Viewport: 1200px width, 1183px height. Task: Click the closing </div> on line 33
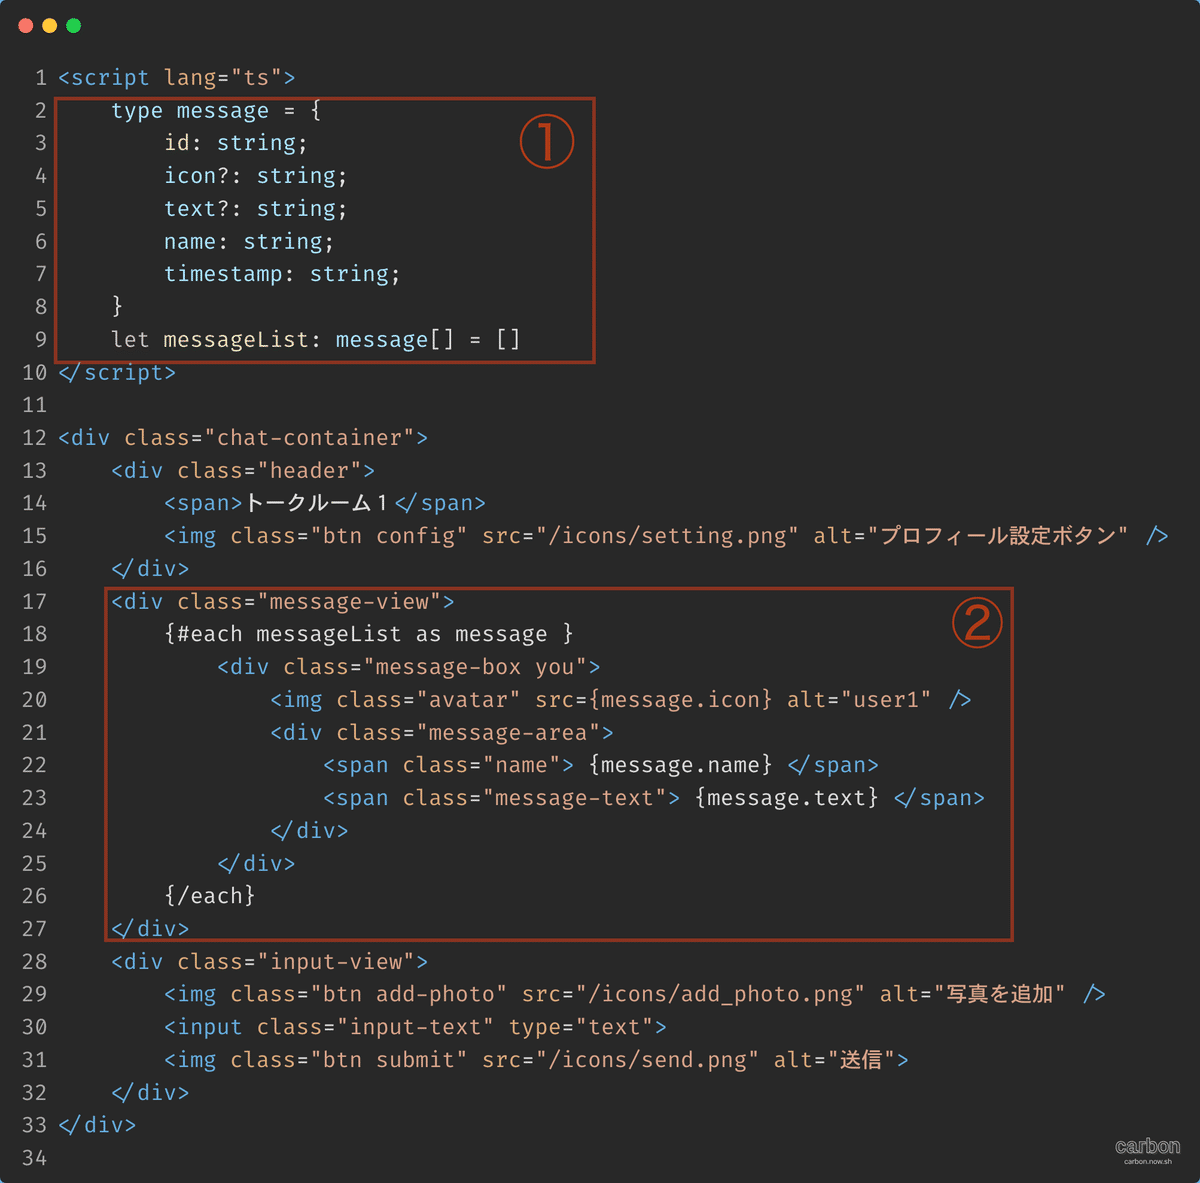pos(97,1125)
